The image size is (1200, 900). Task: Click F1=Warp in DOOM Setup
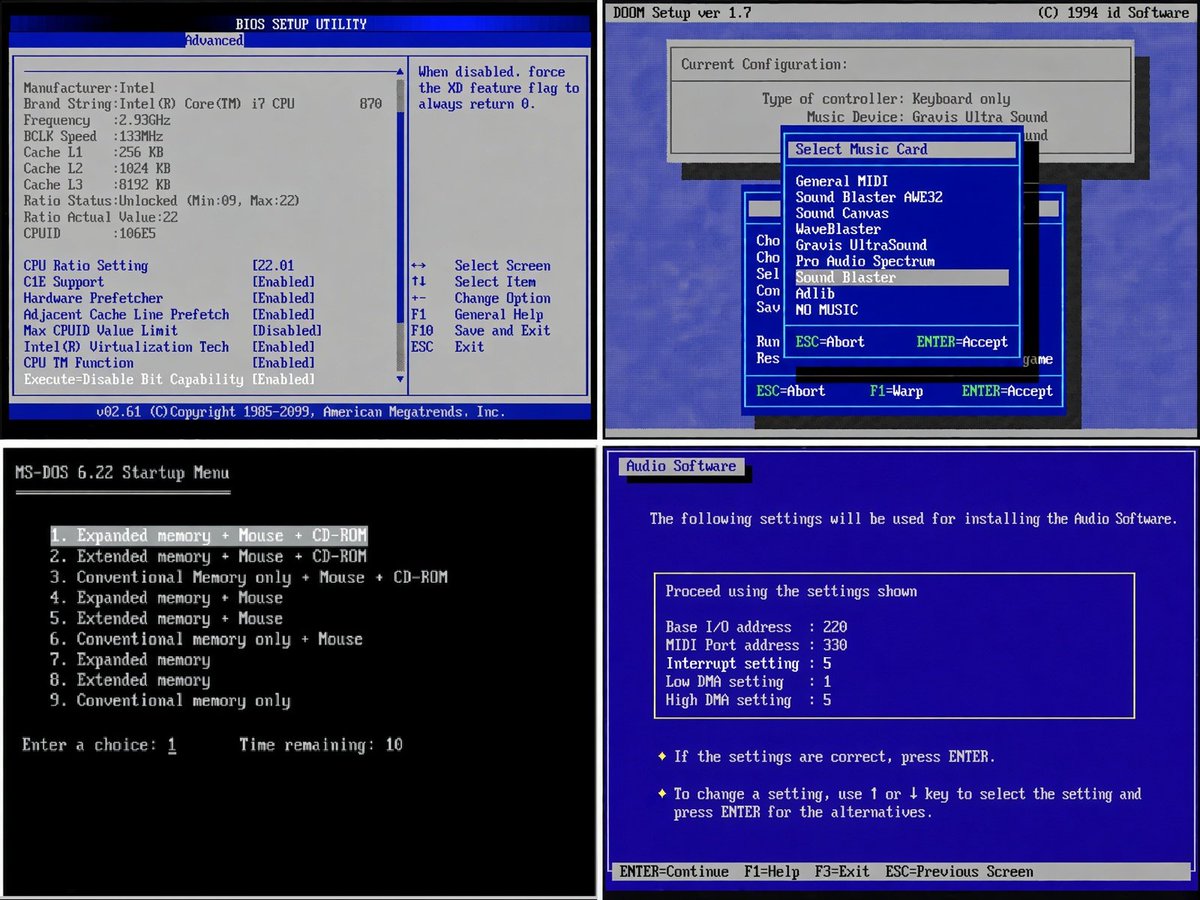coord(896,391)
